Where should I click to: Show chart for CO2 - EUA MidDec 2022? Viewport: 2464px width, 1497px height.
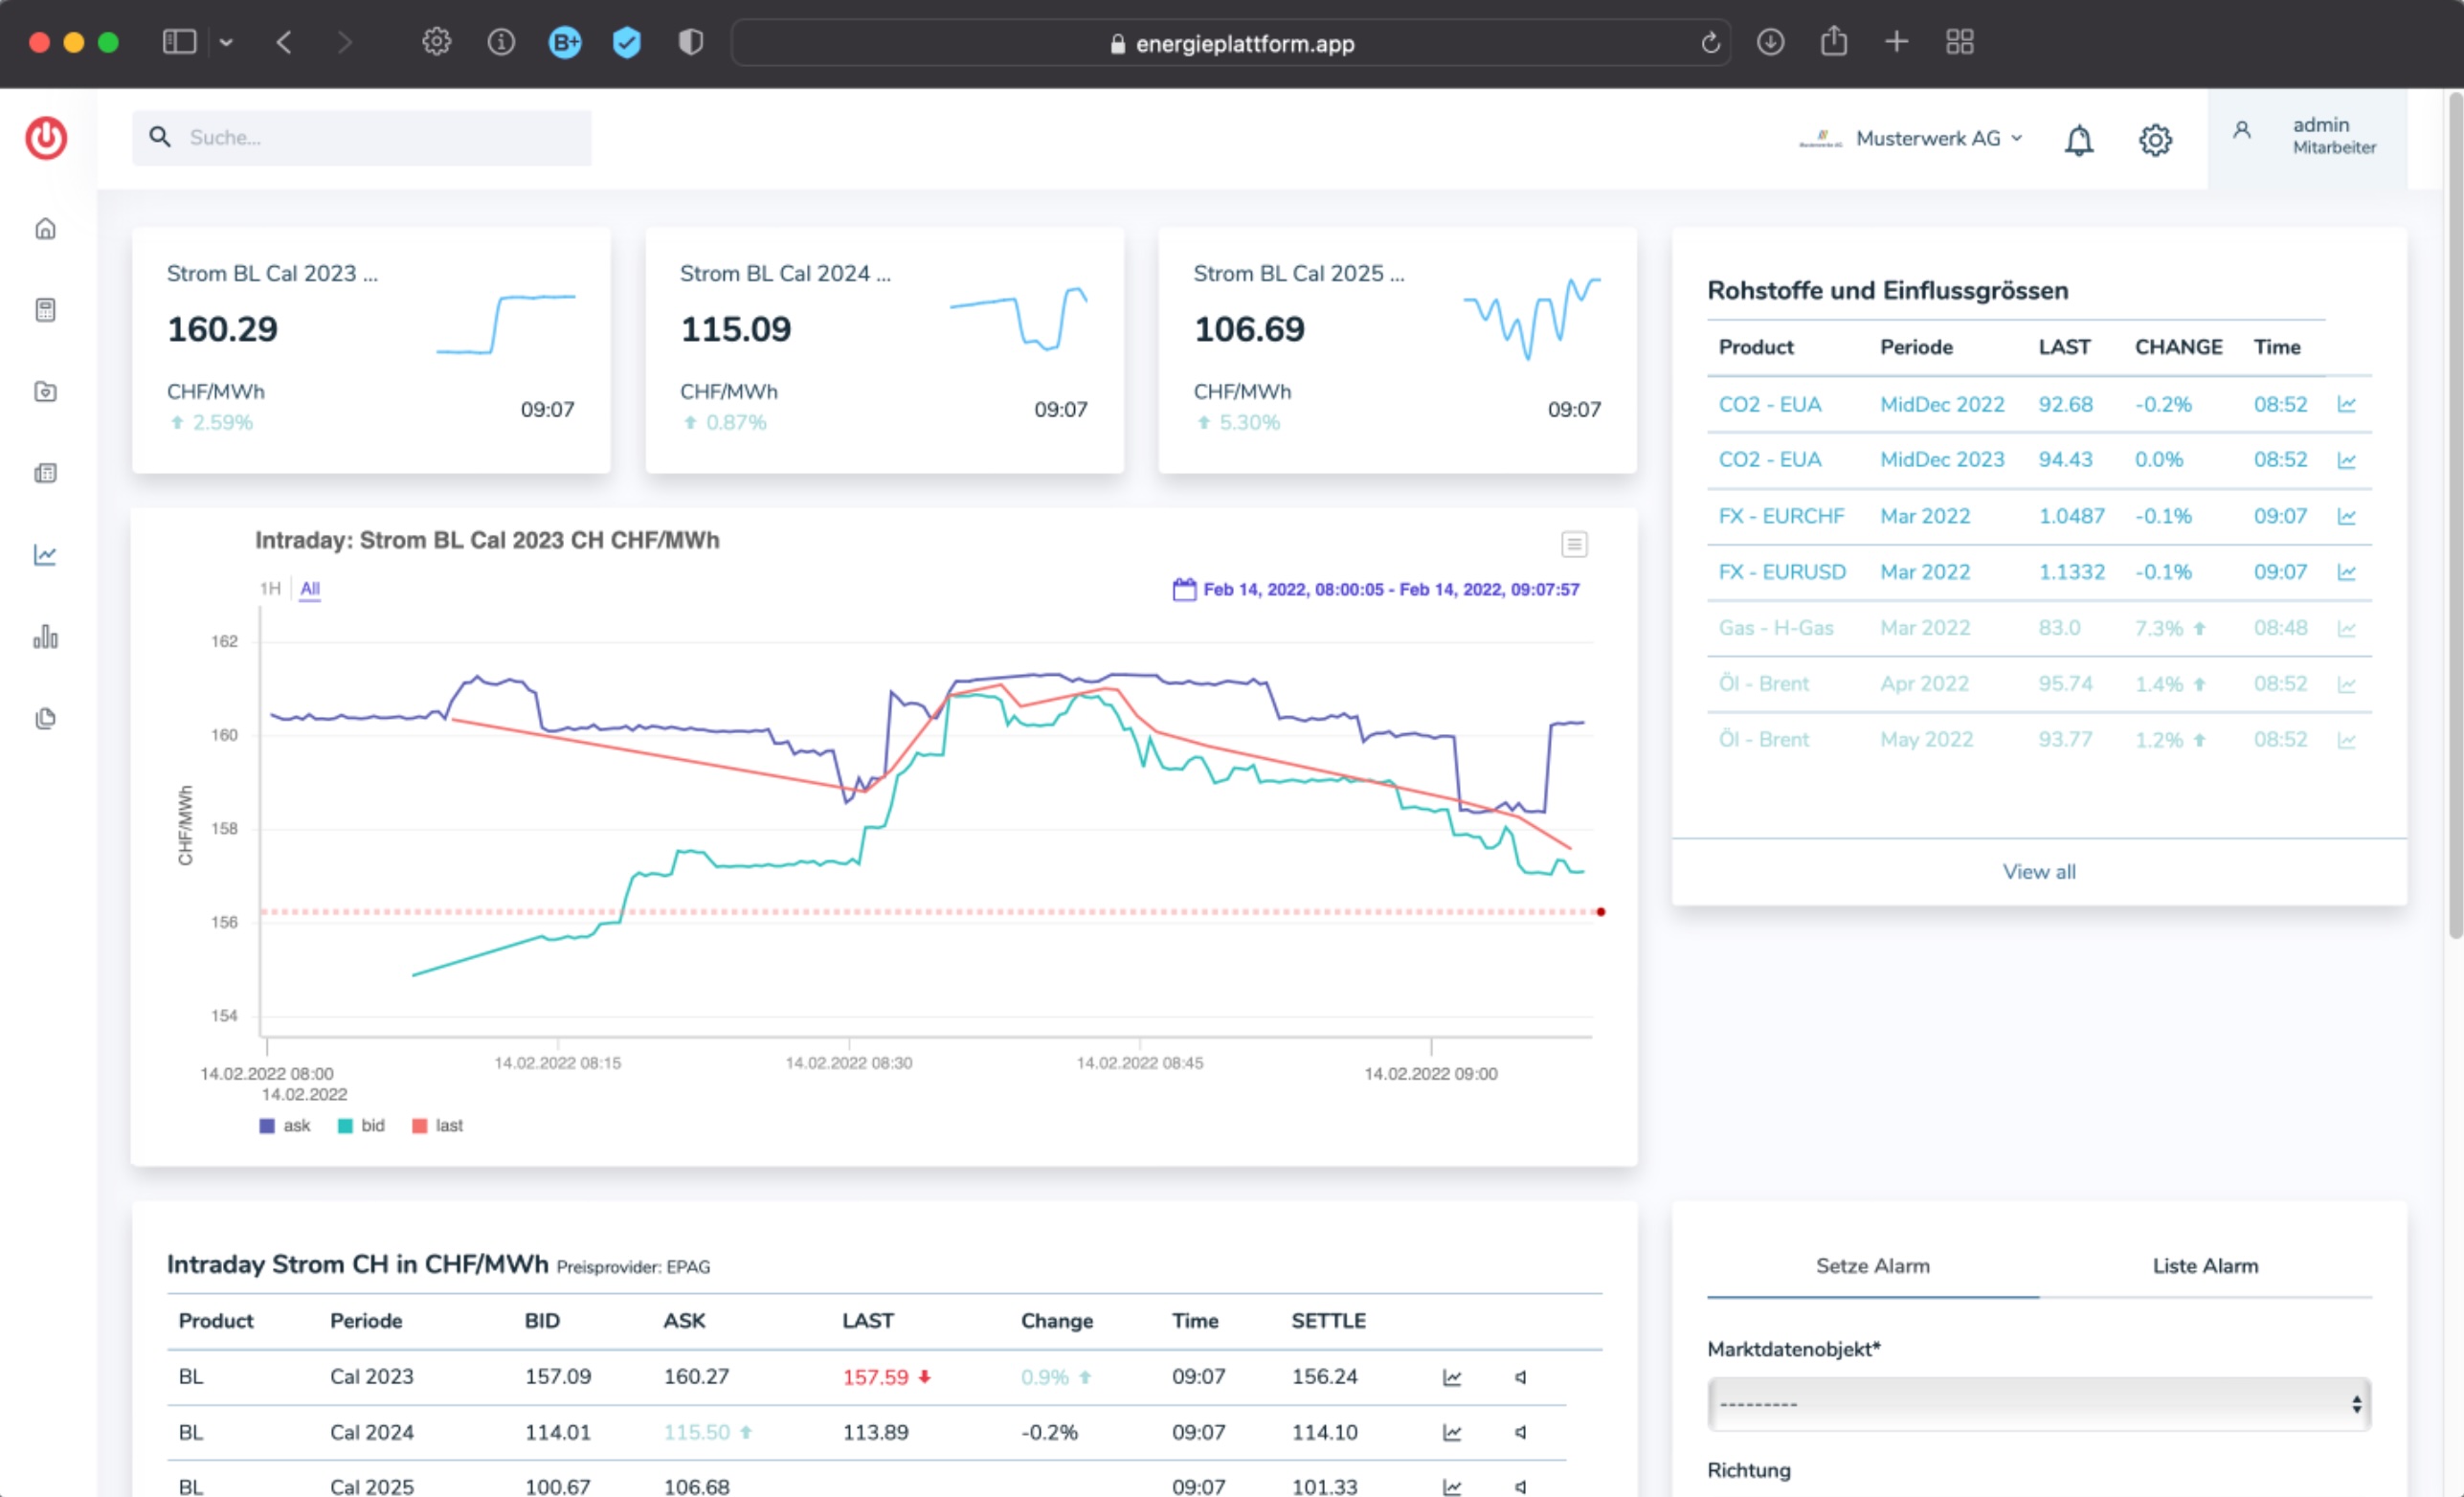click(x=2346, y=405)
